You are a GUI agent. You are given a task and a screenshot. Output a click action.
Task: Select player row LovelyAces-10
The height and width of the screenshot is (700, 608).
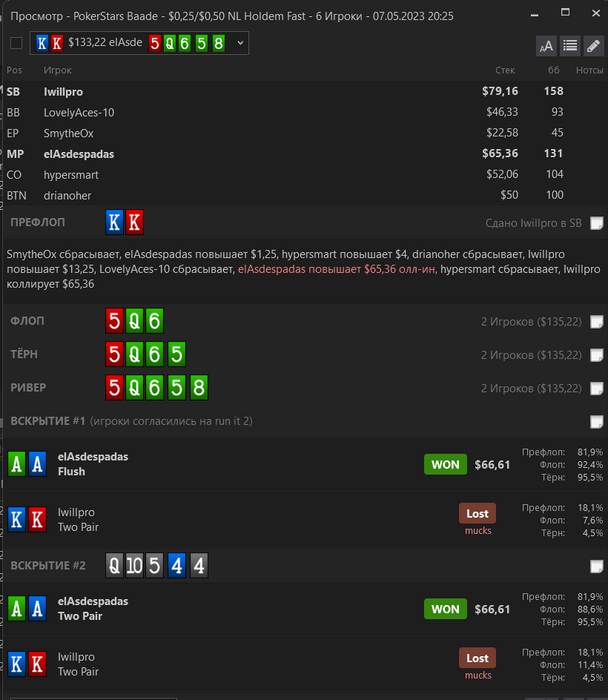click(x=305, y=112)
